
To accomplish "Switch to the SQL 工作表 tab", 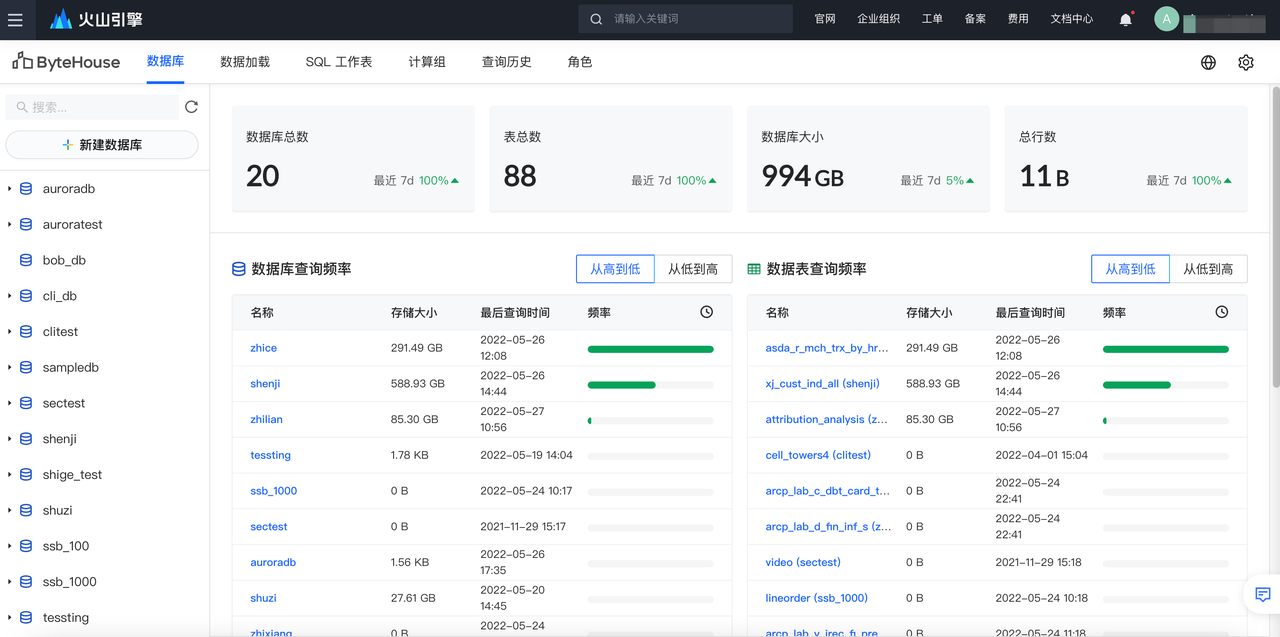I will (339, 62).
